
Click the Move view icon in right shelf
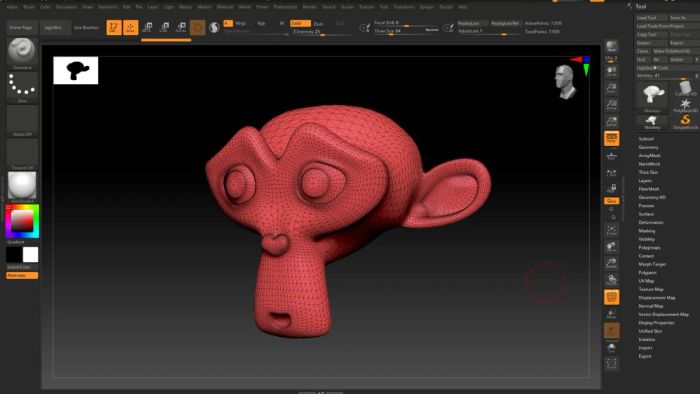coord(612,247)
